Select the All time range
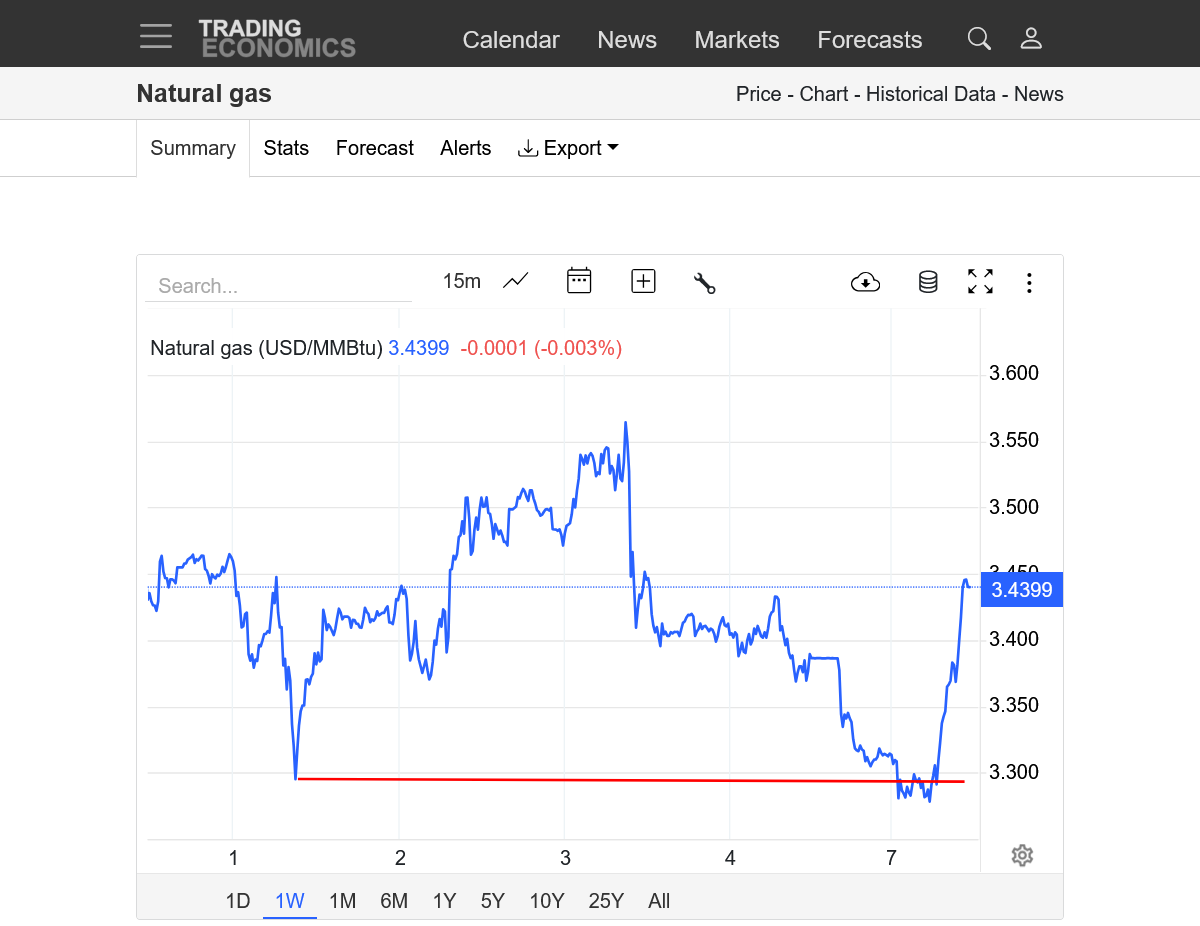This screenshot has height=926, width=1200. click(x=659, y=901)
